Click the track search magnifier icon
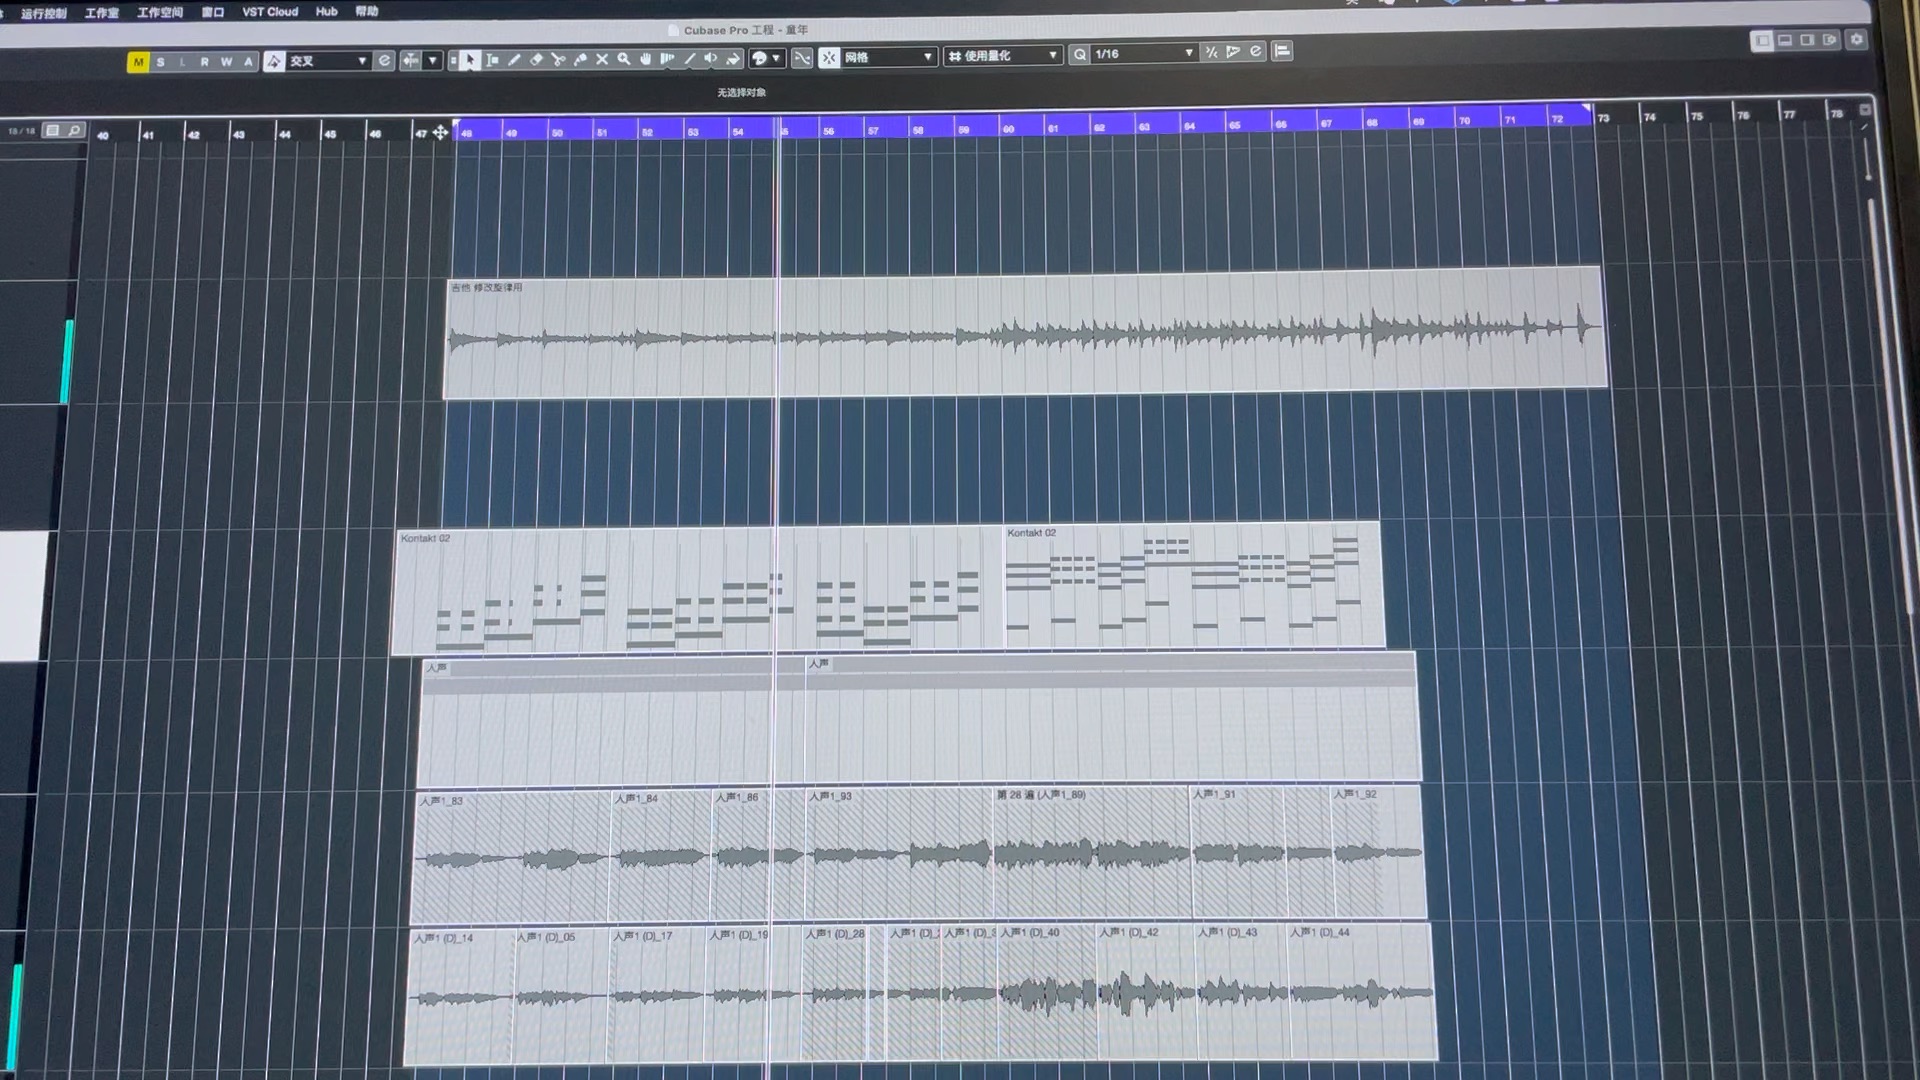 pos(75,130)
